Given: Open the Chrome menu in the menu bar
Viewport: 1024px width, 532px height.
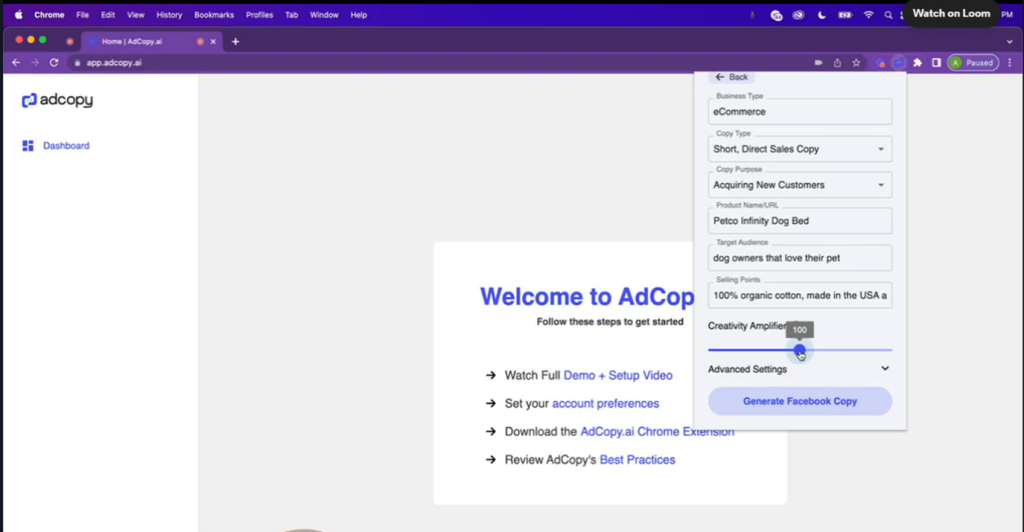Looking at the screenshot, I should click(49, 14).
